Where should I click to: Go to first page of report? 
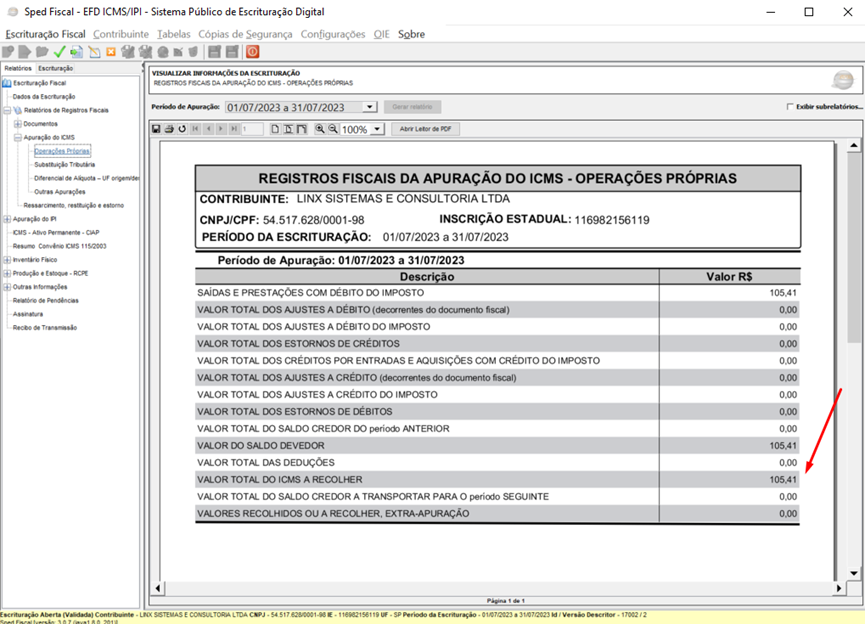195,129
